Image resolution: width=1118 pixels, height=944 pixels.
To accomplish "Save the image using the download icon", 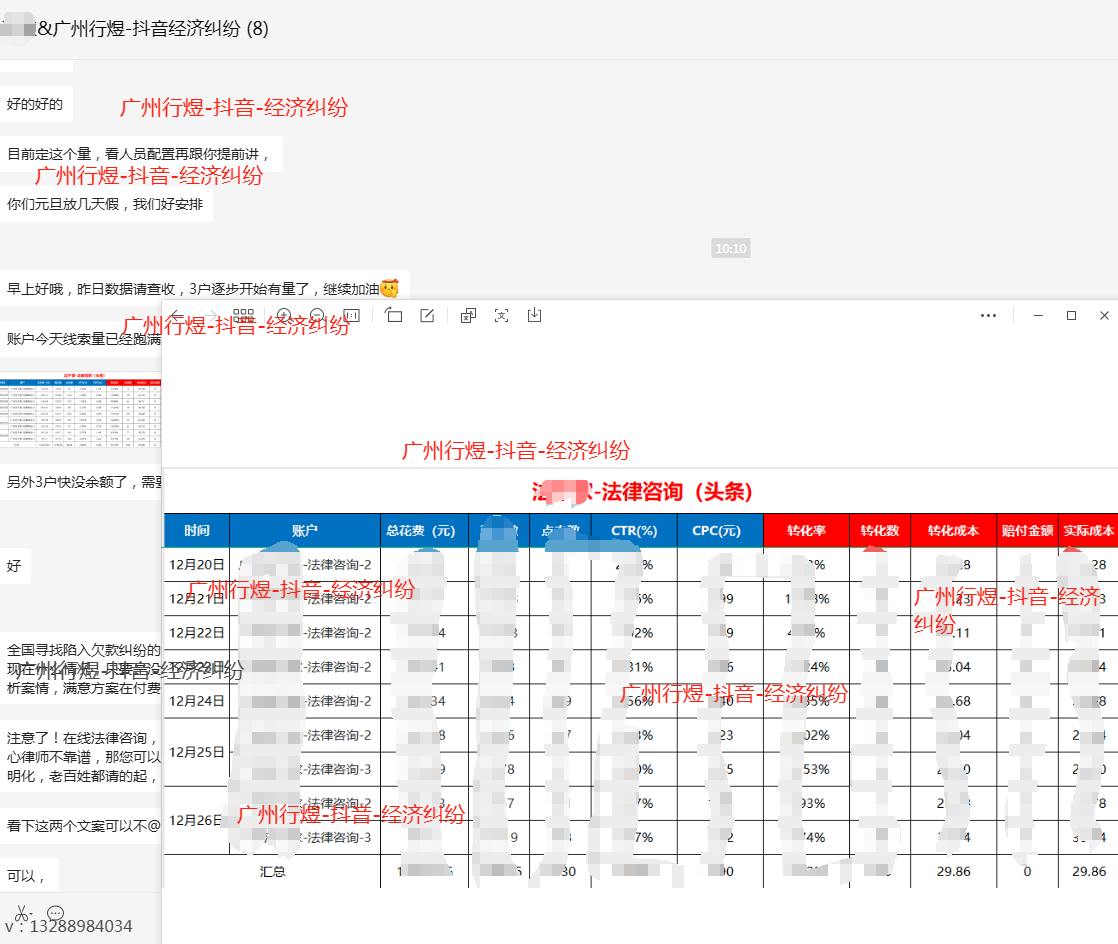I will tap(534, 315).
